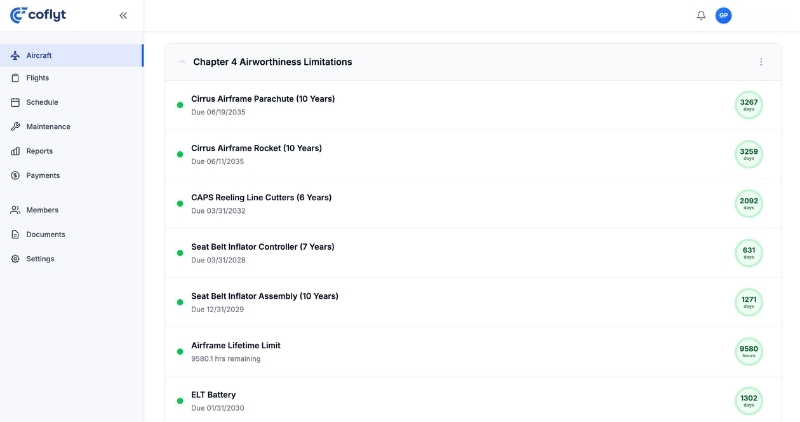Click the coflyt logo
Image resolution: width=800 pixels, height=422 pixels.
coord(38,15)
